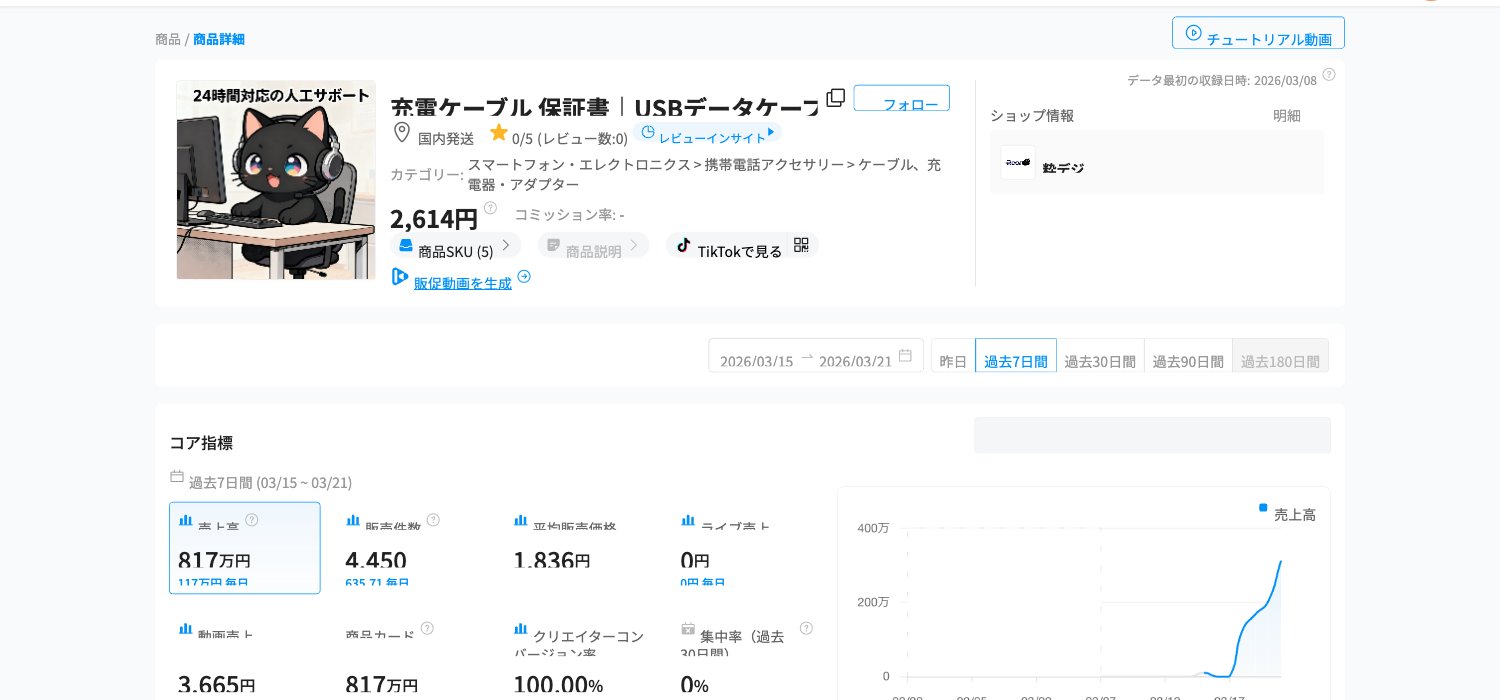Click the フォロー follow button
The height and width of the screenshot is (700, 1500).
pos(901,98)
